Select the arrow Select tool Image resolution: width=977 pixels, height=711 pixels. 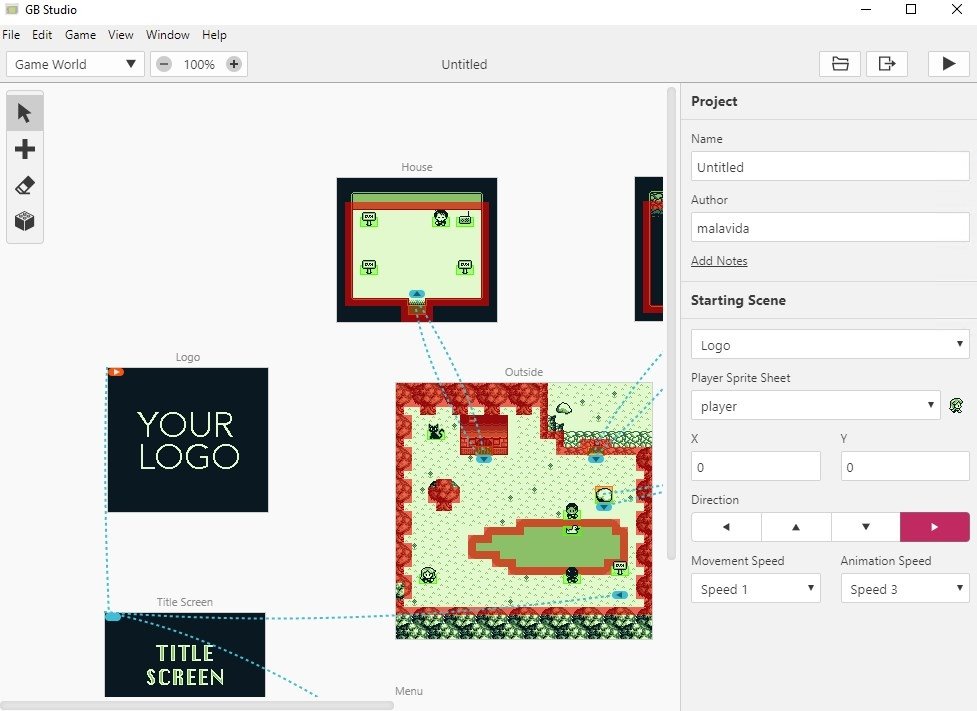(24, 113)
